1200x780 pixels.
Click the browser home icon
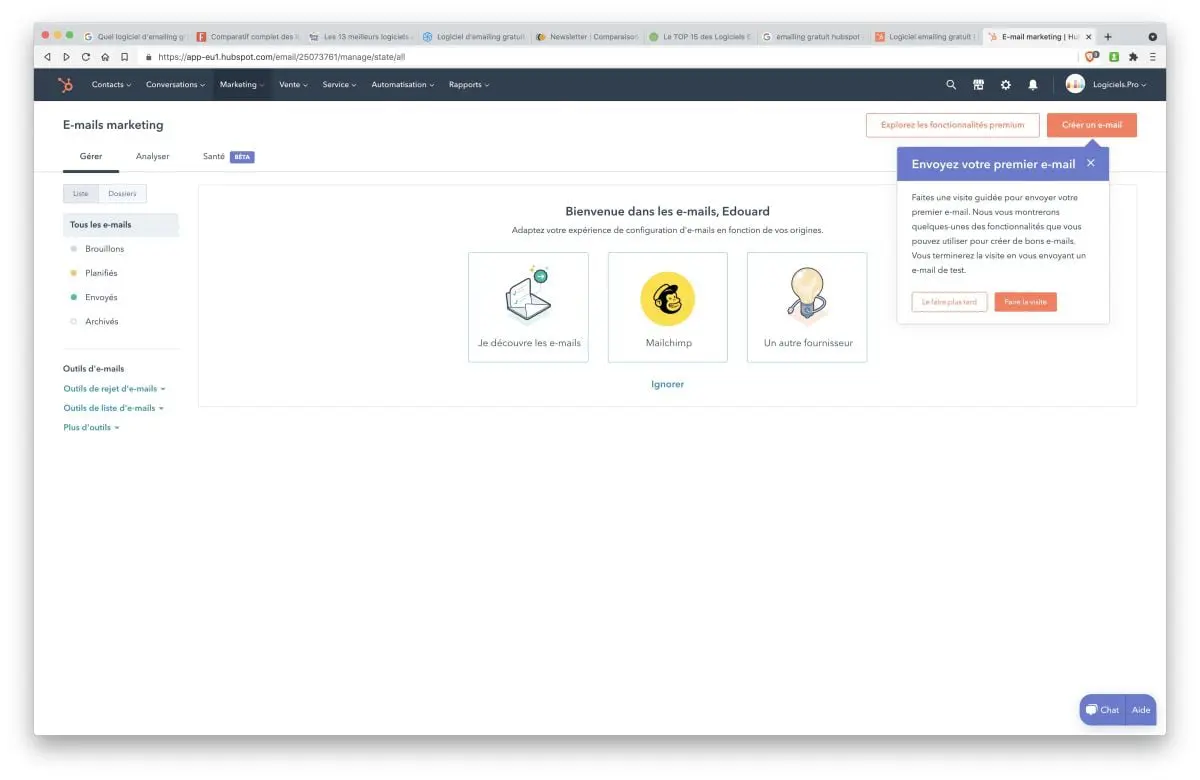click(x=105, y=57)
